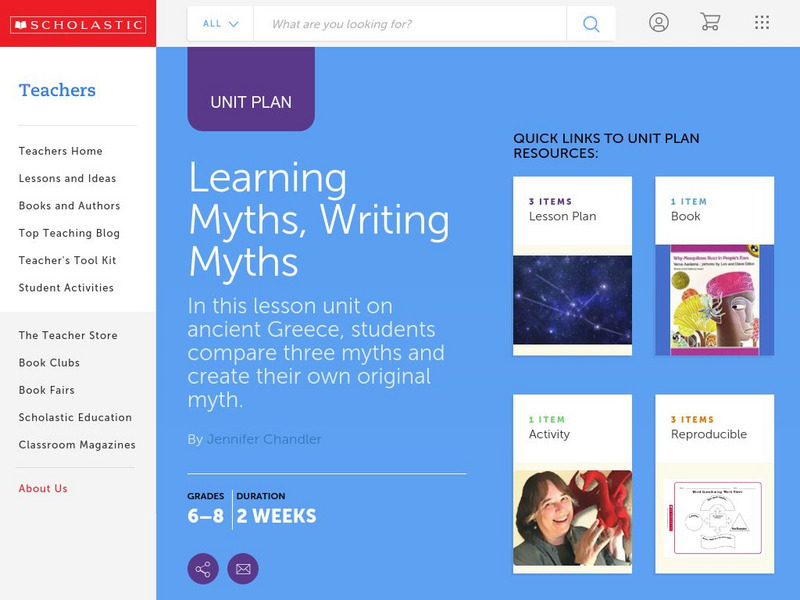Image resolution: width=800 pixels, height=600 pixels.
Task: Open author Jennifer Chandler's link
Action: pyautogui.click(x=264, y=439)
